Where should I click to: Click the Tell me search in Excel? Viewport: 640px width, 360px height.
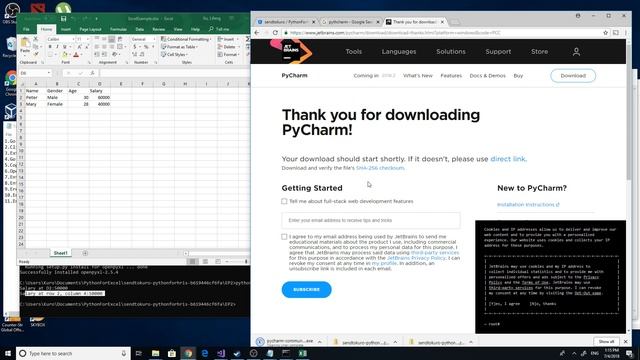(219, 29)
